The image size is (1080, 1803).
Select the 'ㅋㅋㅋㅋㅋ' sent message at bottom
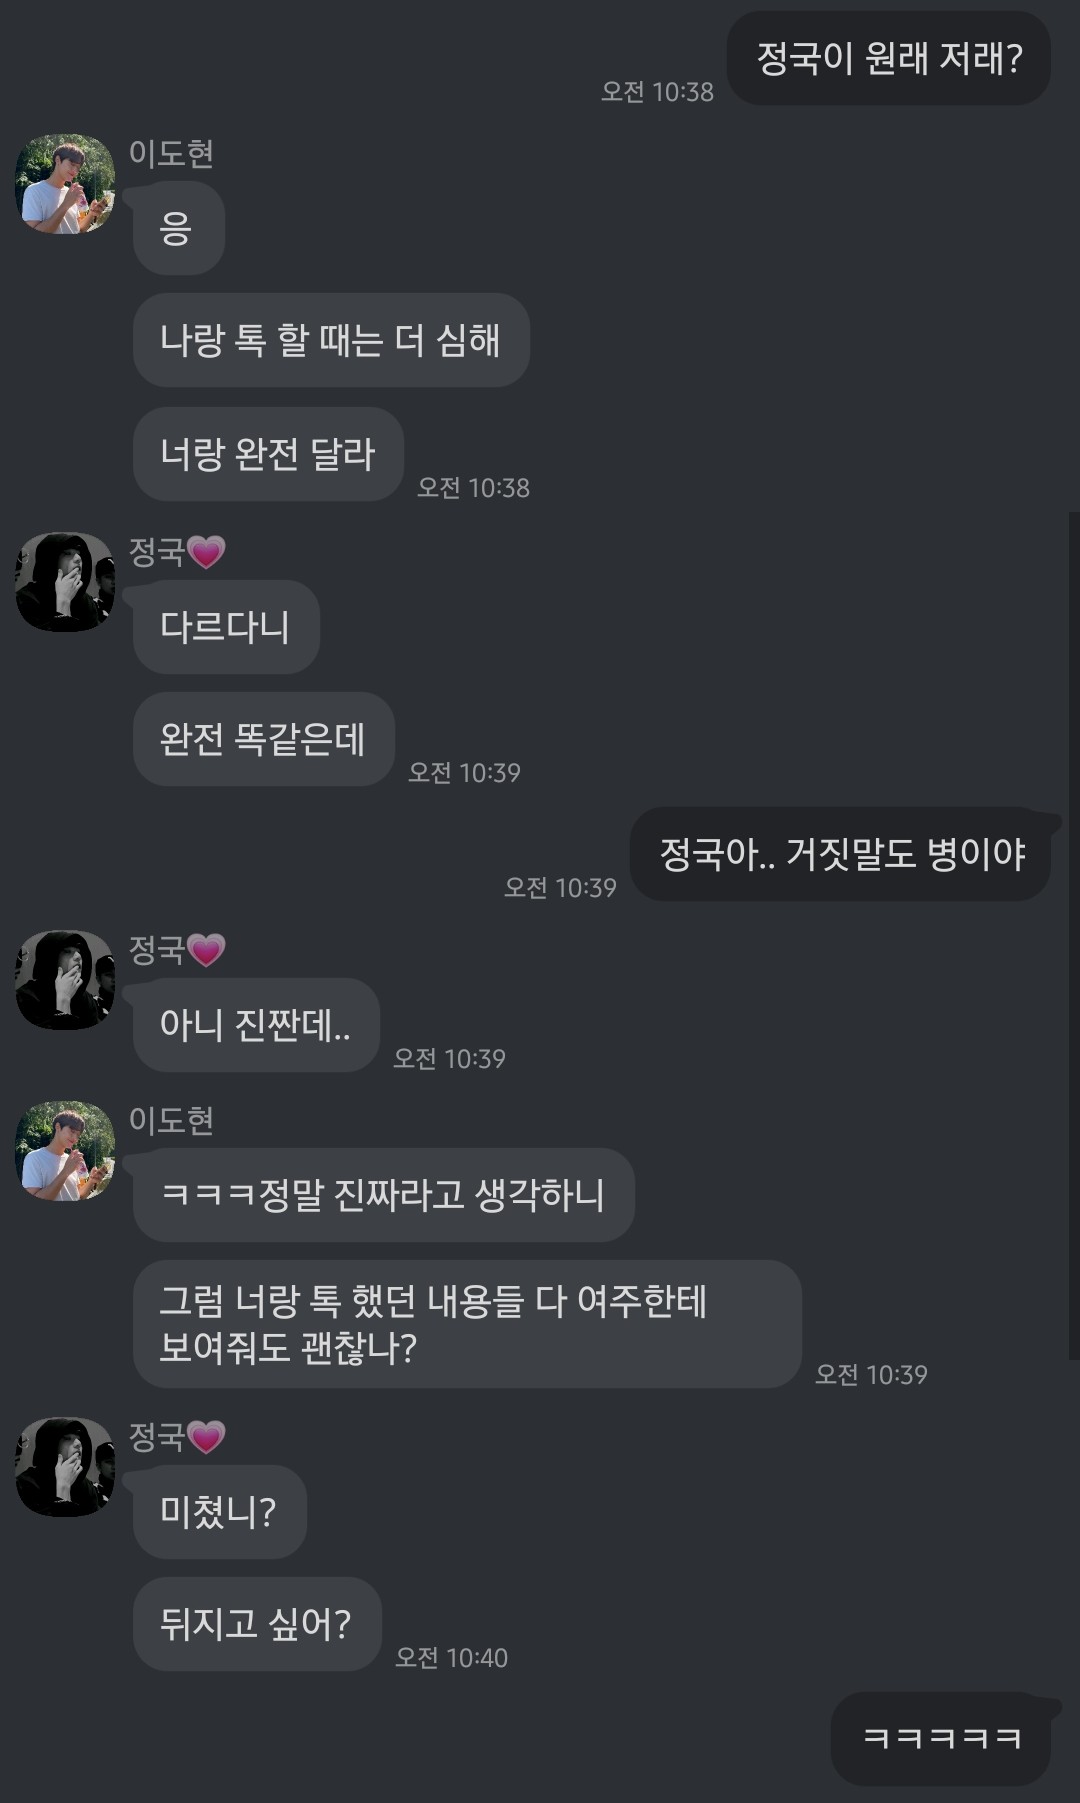941,1739
